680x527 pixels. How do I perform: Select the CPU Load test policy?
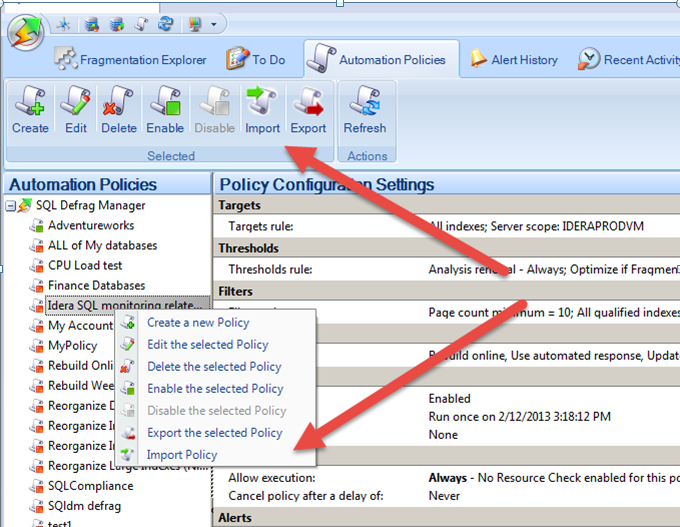85,265
